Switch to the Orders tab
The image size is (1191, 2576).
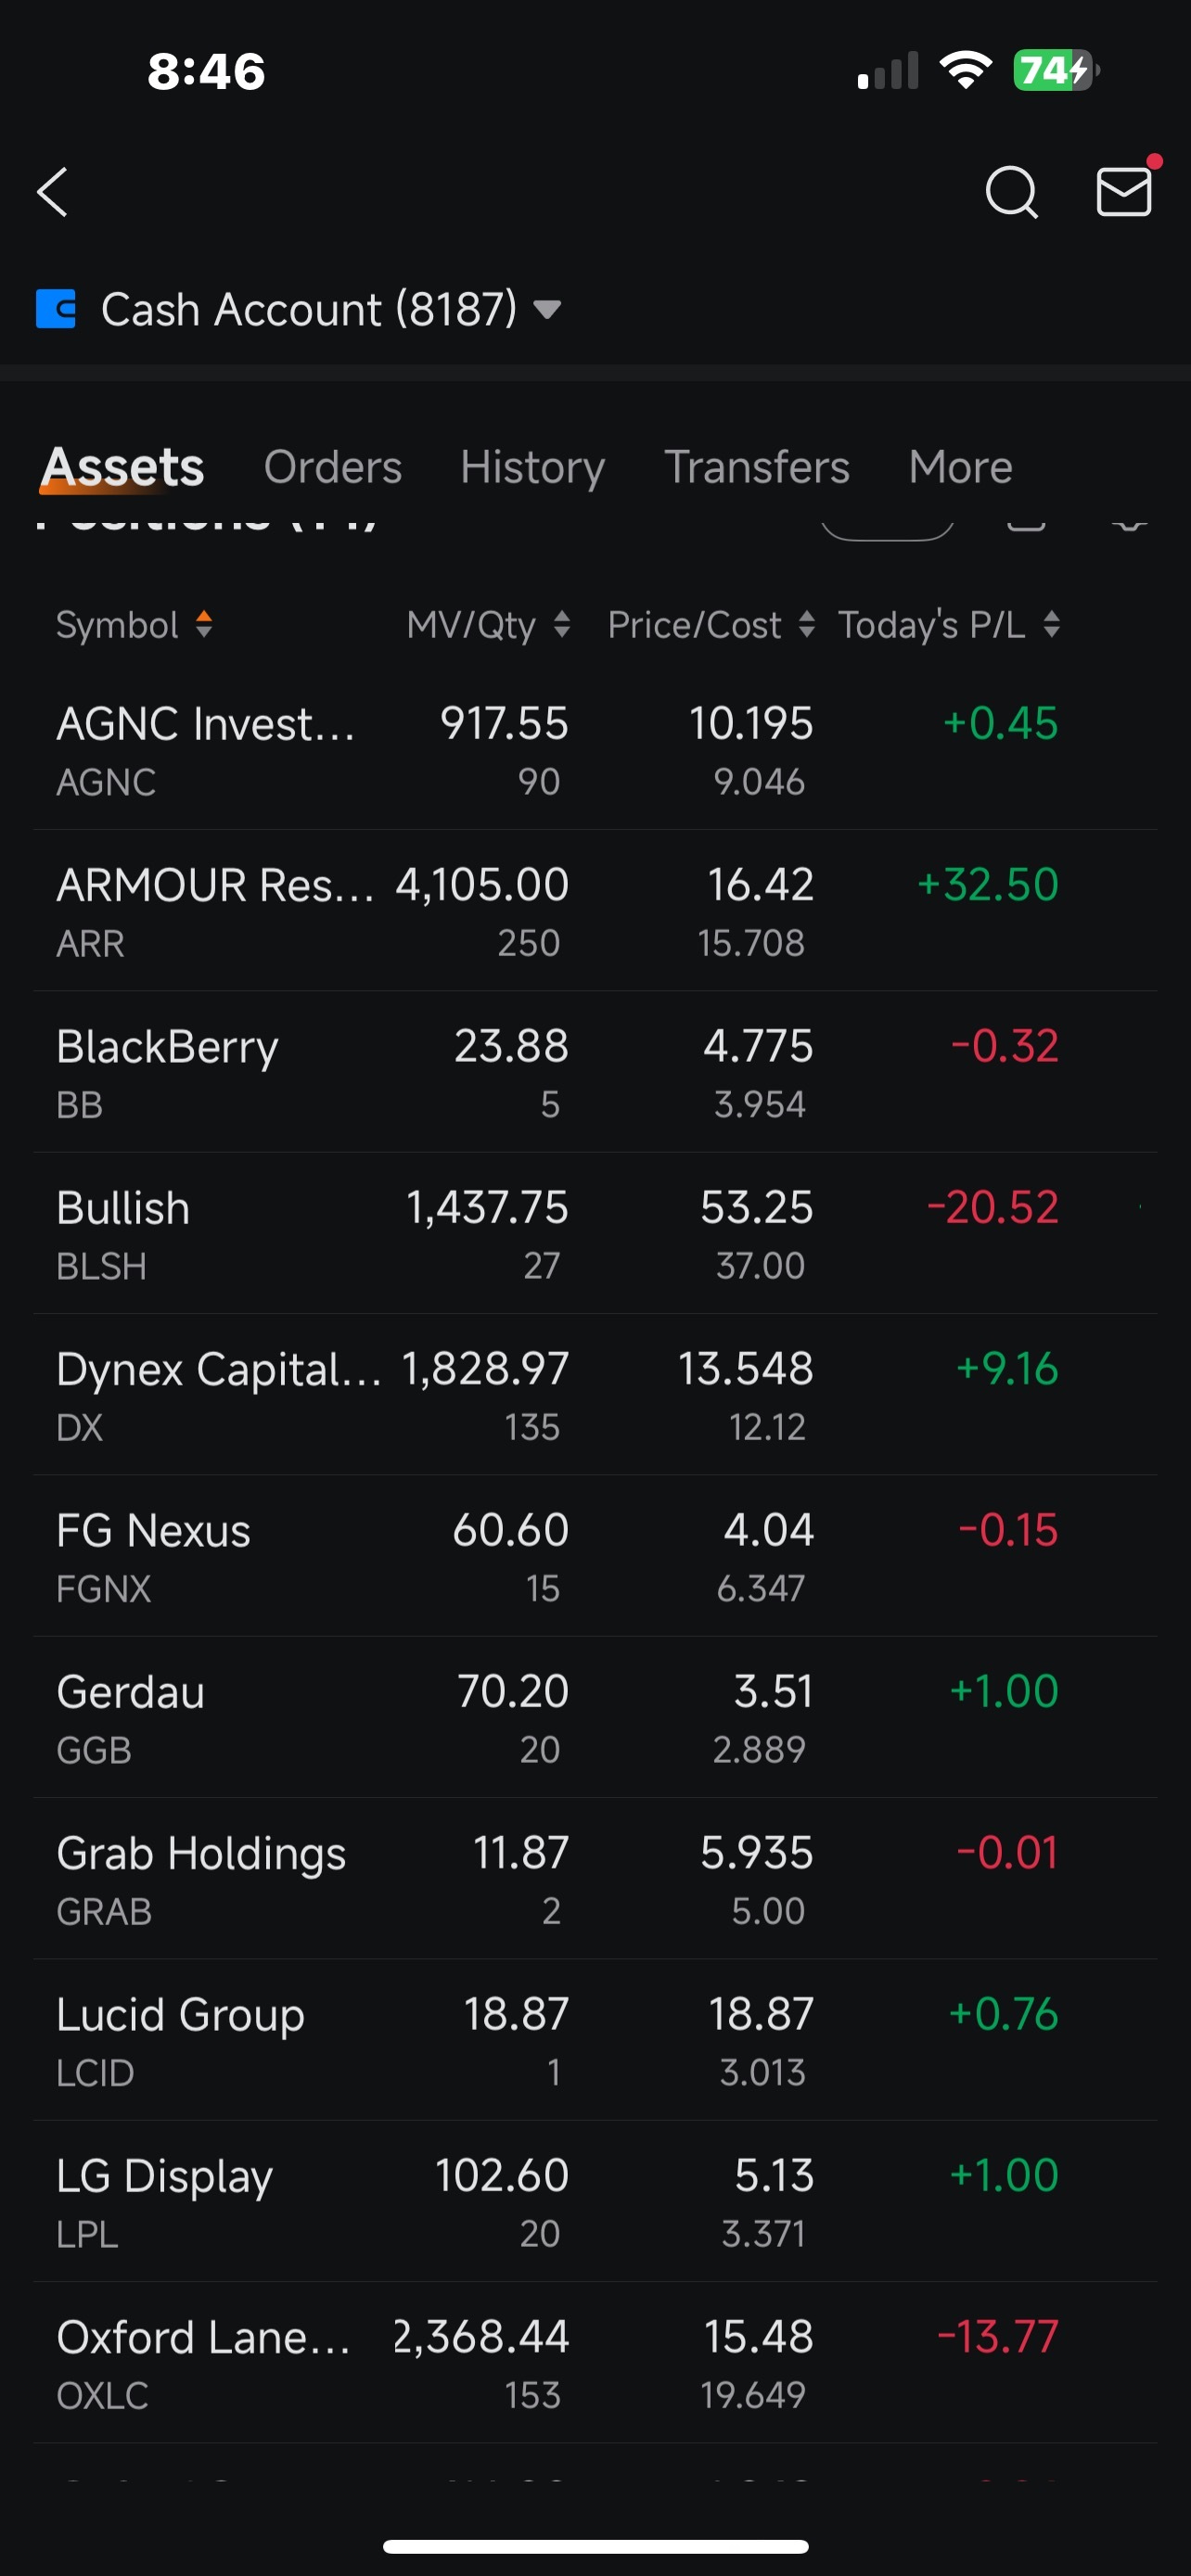(x=332, y=467)
